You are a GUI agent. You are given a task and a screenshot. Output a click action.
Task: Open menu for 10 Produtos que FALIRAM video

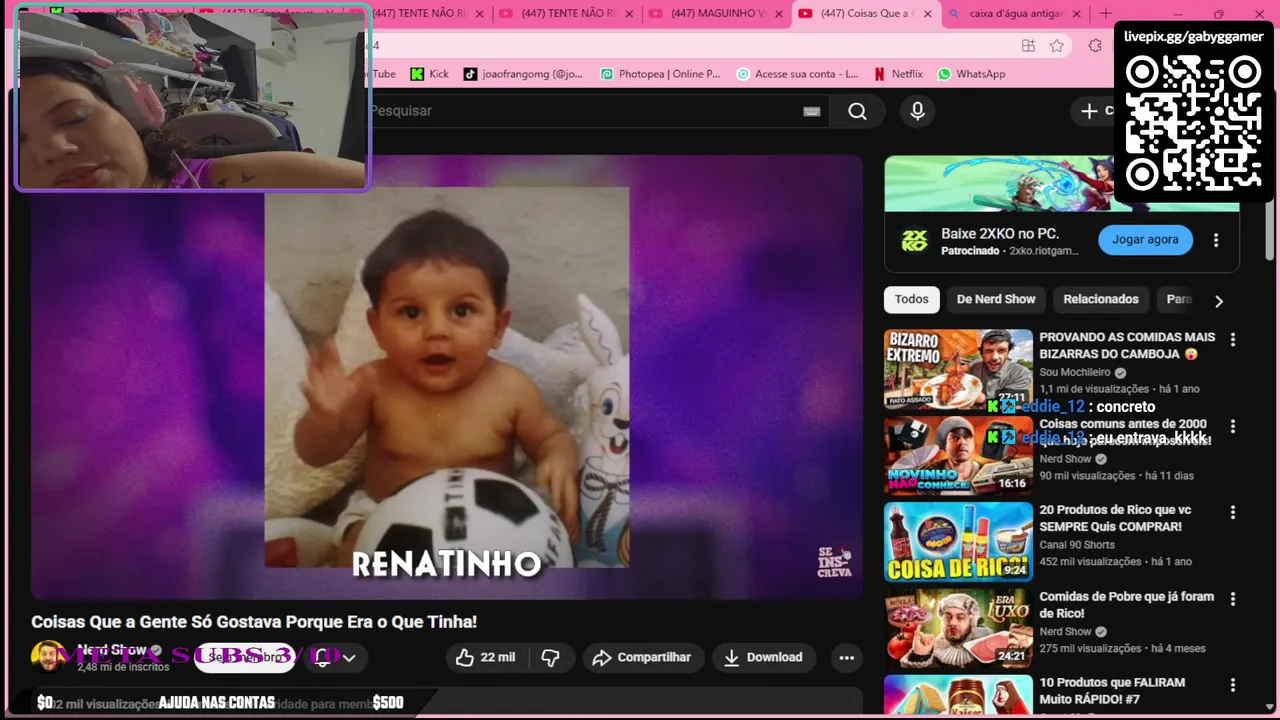click(1232, 685)
